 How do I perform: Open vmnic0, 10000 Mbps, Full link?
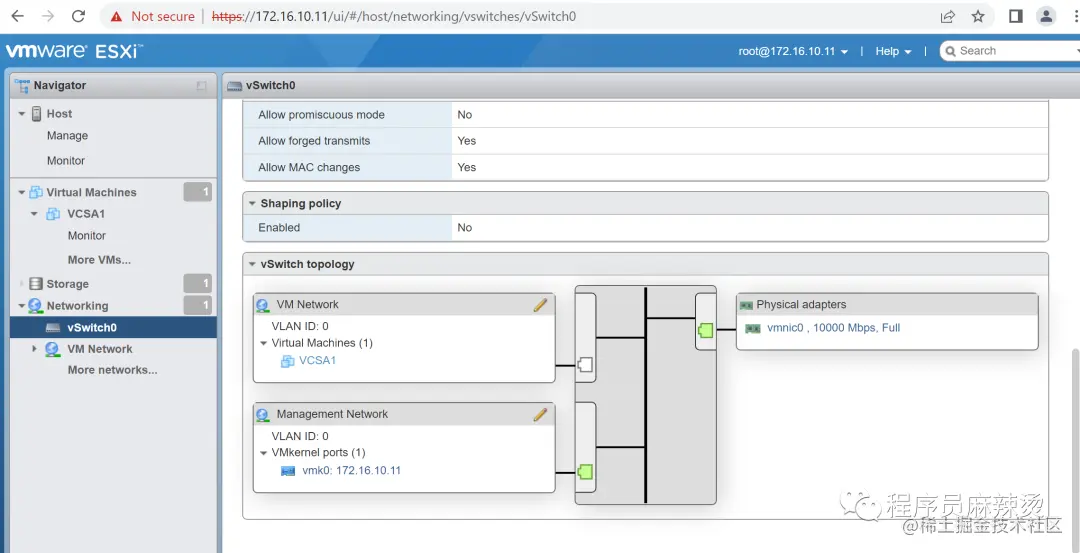(x=833, y=328)
